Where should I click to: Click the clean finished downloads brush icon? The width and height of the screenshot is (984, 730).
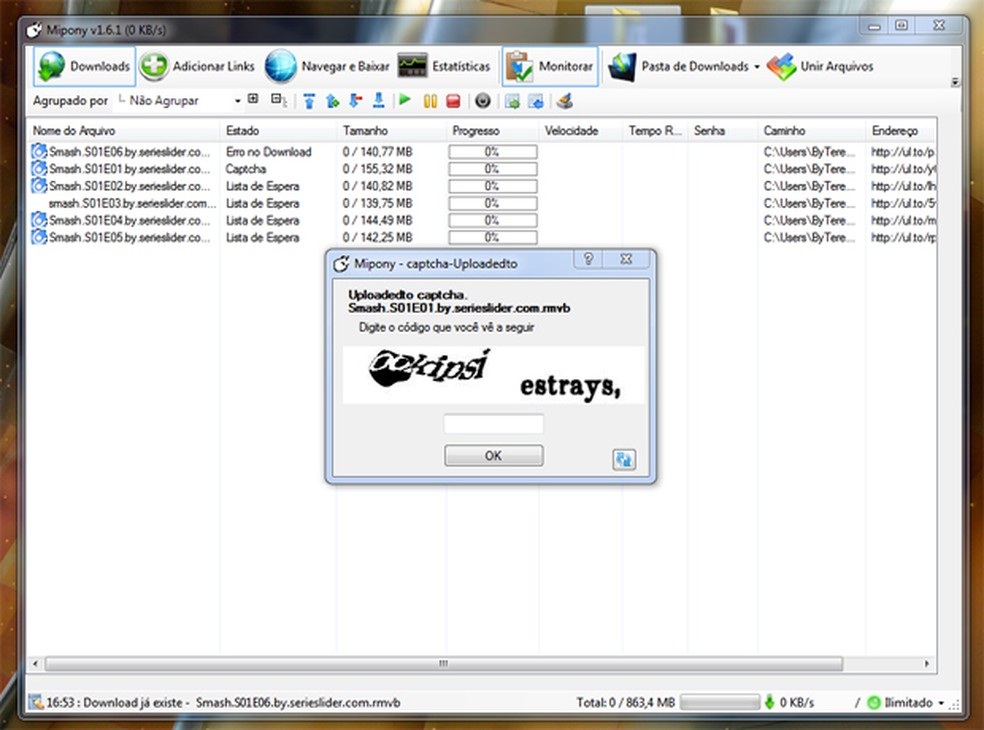coord(565,100)
